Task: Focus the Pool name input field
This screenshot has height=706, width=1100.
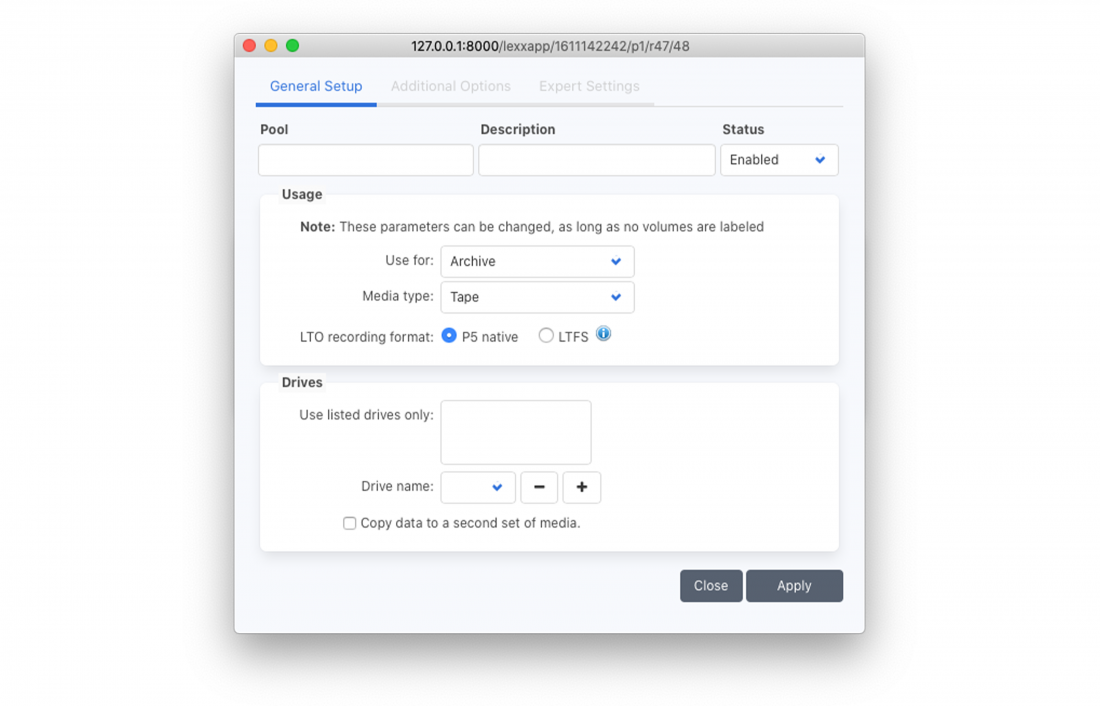Action: click(365, 160)
